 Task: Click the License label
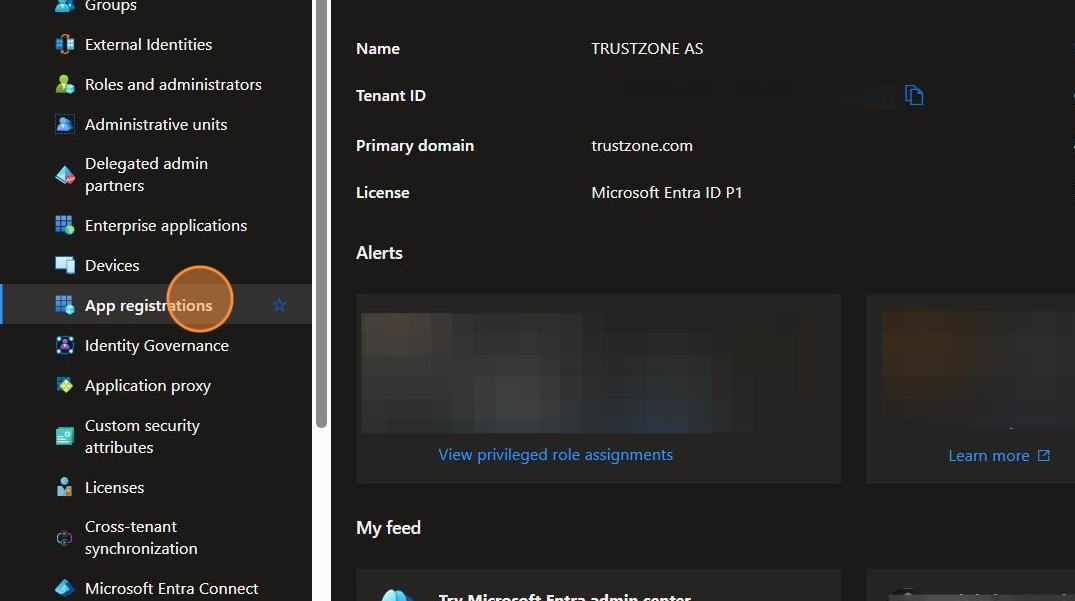tap(383, 193)
